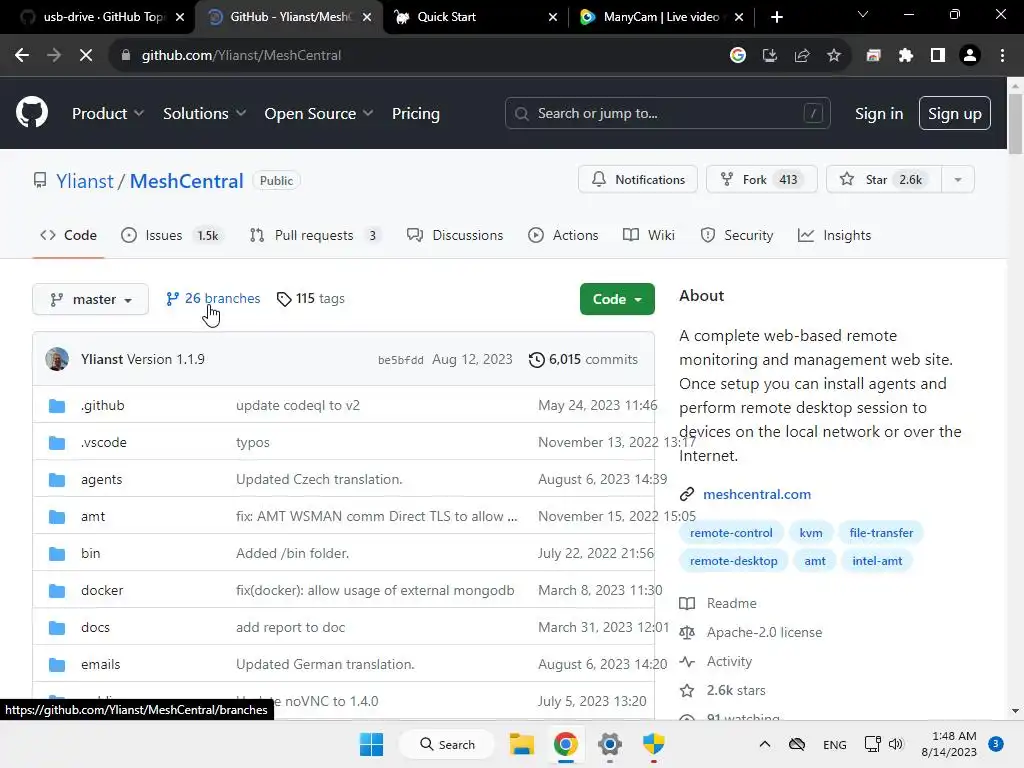Open the Star lists dropdown arrow
Screen dimensions: 1024x768
pos(958,180)
